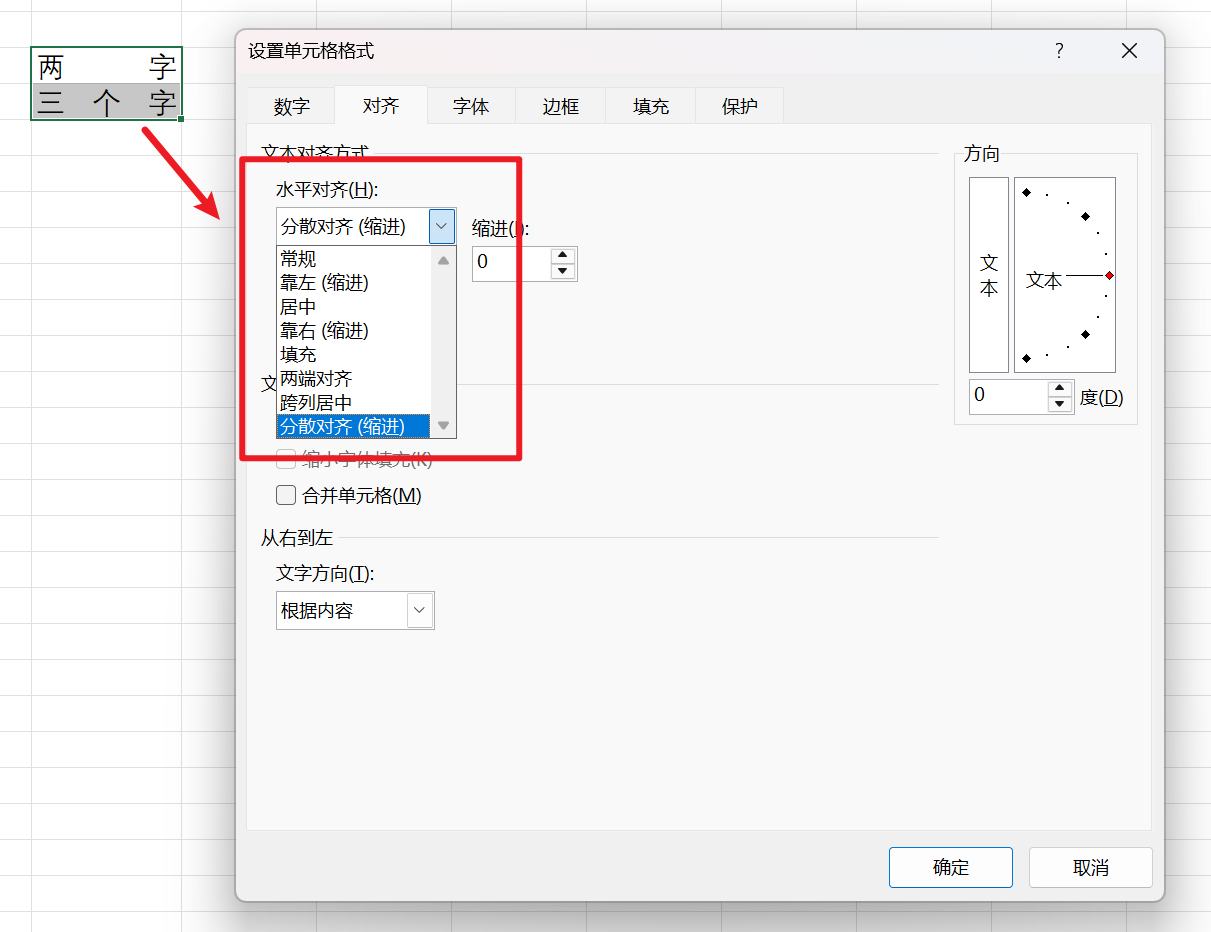1211x932 pixels.
Task: Click the vertical 文本 orientation box
Action: (989, 275)
